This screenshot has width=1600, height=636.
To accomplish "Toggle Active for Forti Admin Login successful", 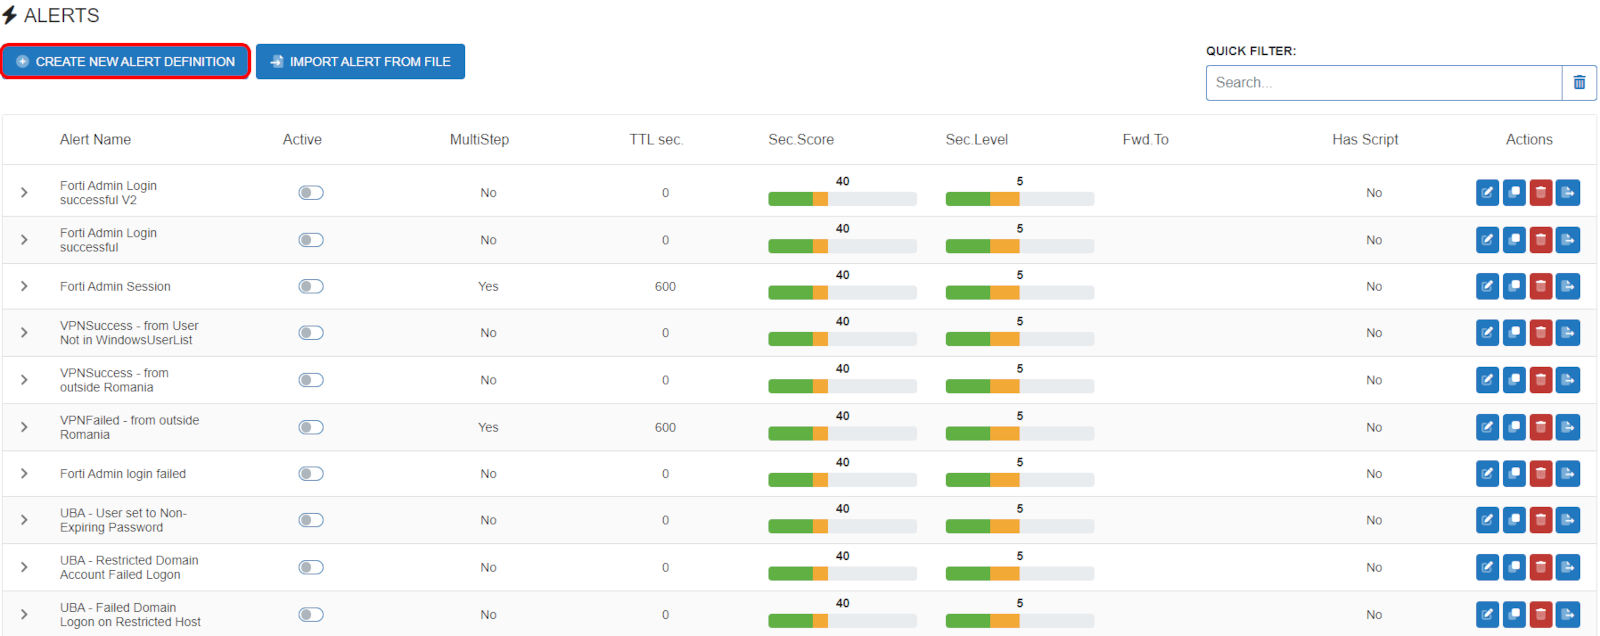I will tap(311, 240).
